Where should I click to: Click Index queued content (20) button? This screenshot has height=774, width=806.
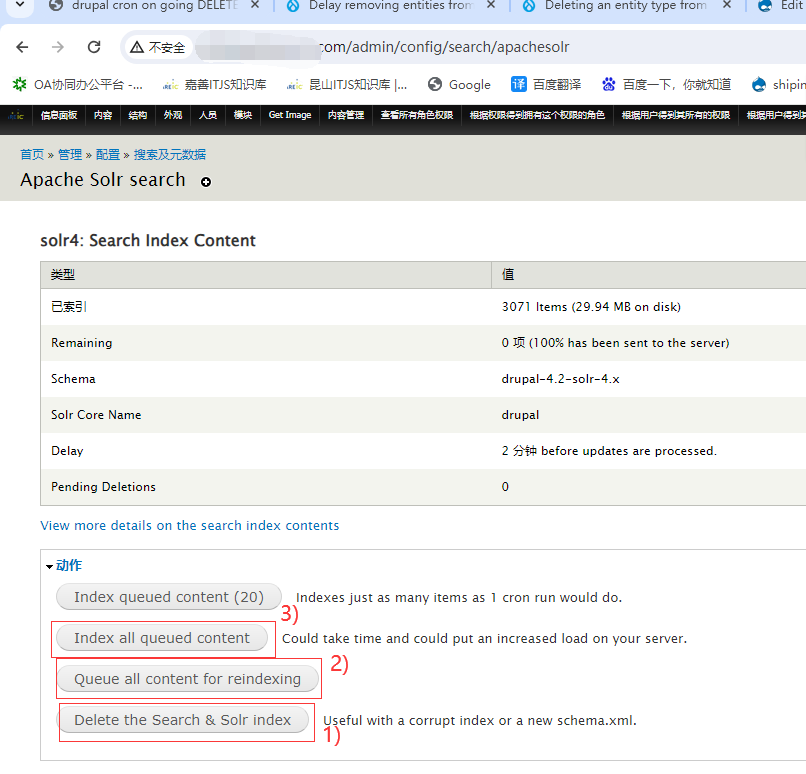[169, 597]
